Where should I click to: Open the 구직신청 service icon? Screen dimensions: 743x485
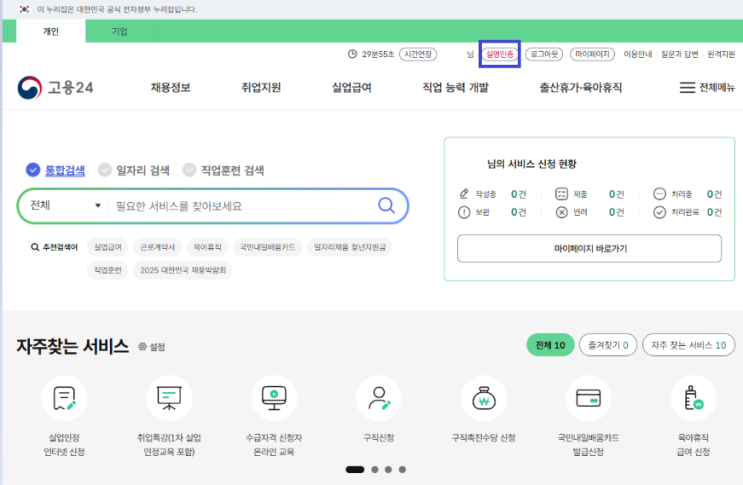pyautogui.click(x=378, y=399)
